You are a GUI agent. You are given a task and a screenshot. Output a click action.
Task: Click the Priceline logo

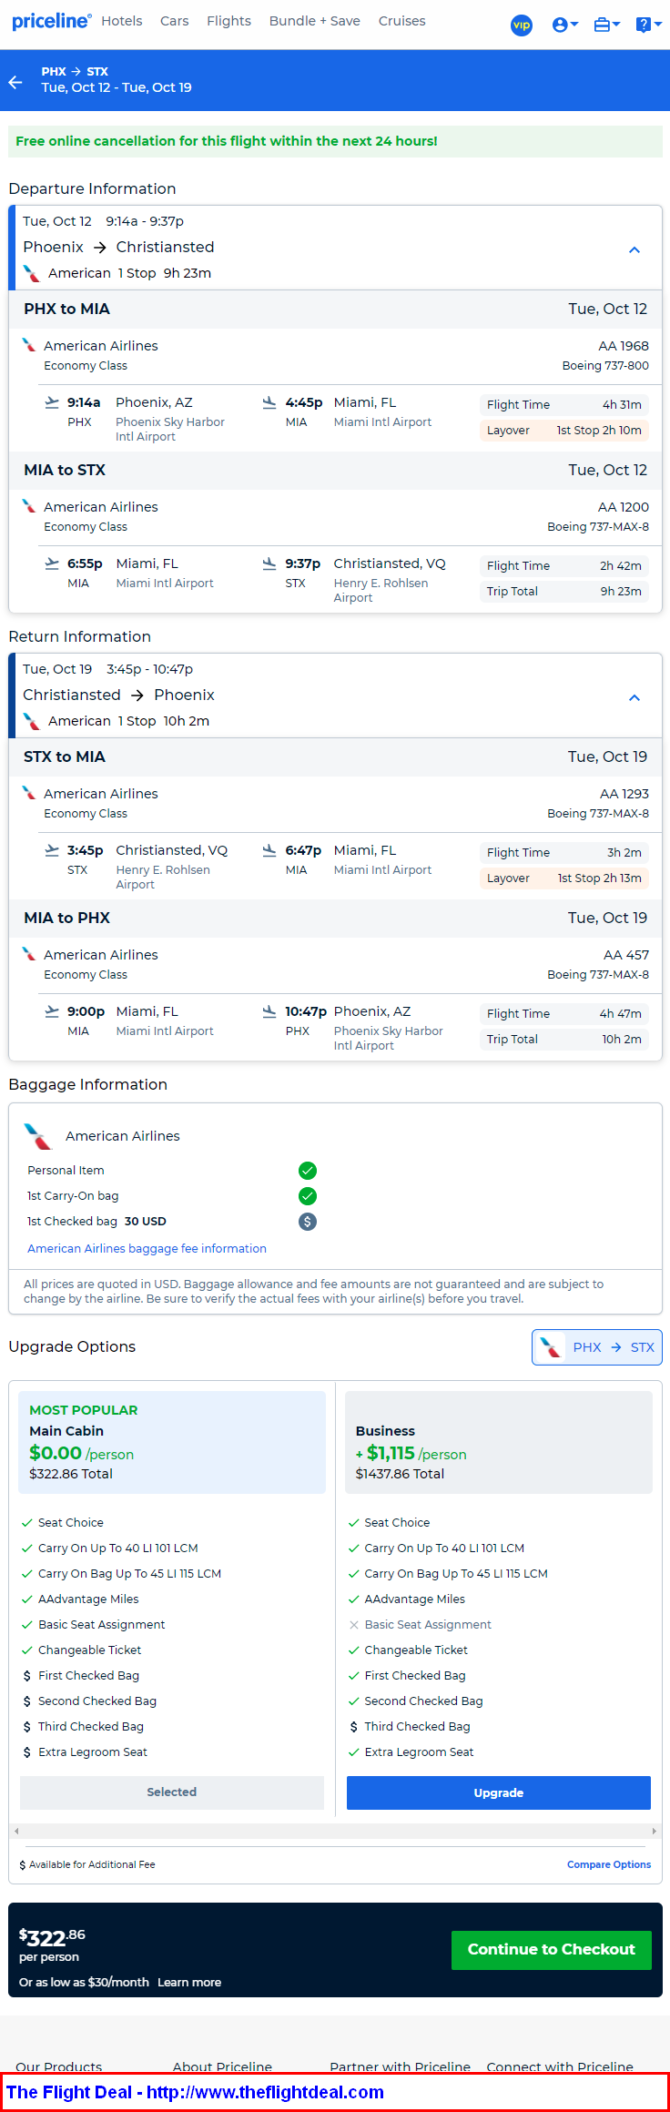coord(51,21)
